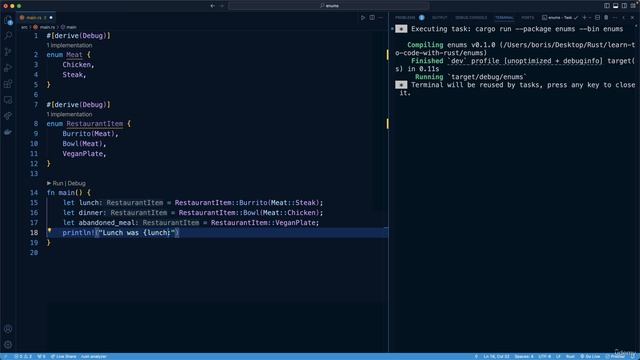Click '1 implementation' lens above enum RestaurantItem

click(x=69, y=114)
